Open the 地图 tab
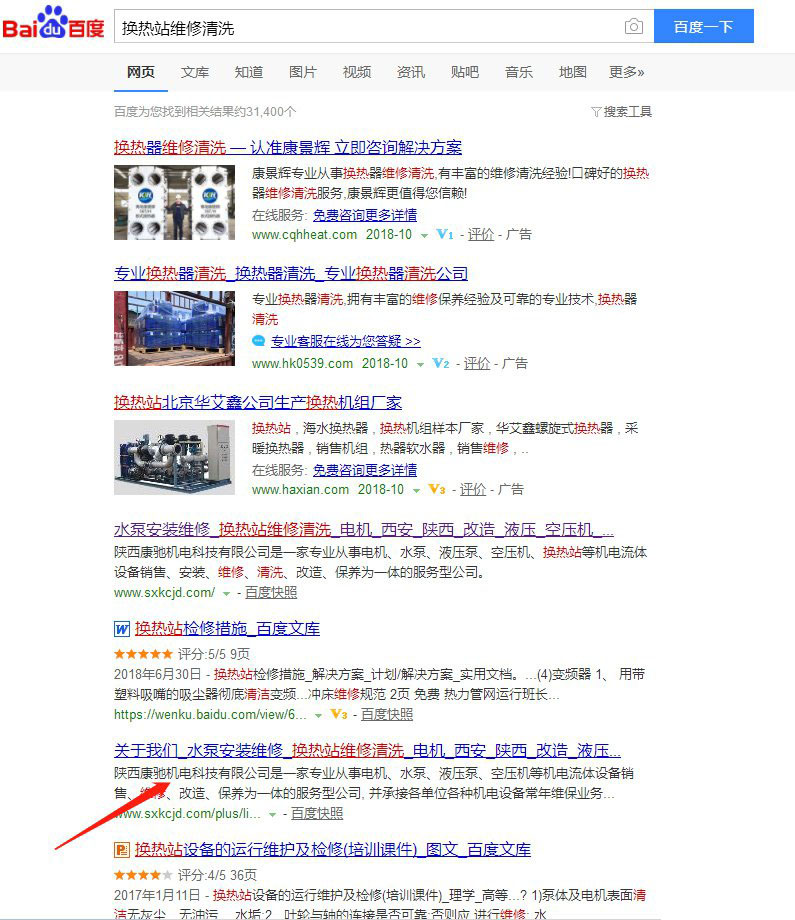 tap(573, 72)
